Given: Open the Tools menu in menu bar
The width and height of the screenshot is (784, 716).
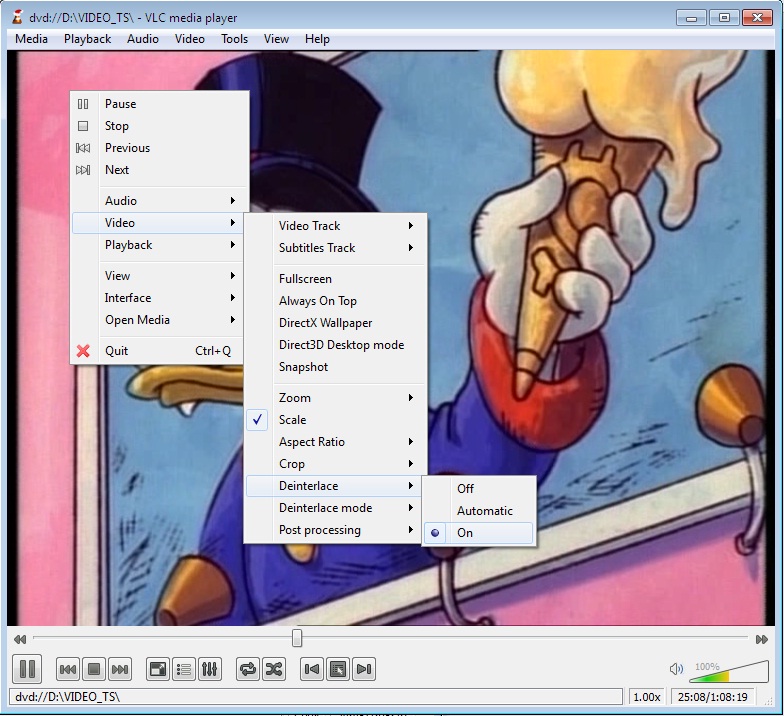Looking at the screenshot, I should coord(234,39).
